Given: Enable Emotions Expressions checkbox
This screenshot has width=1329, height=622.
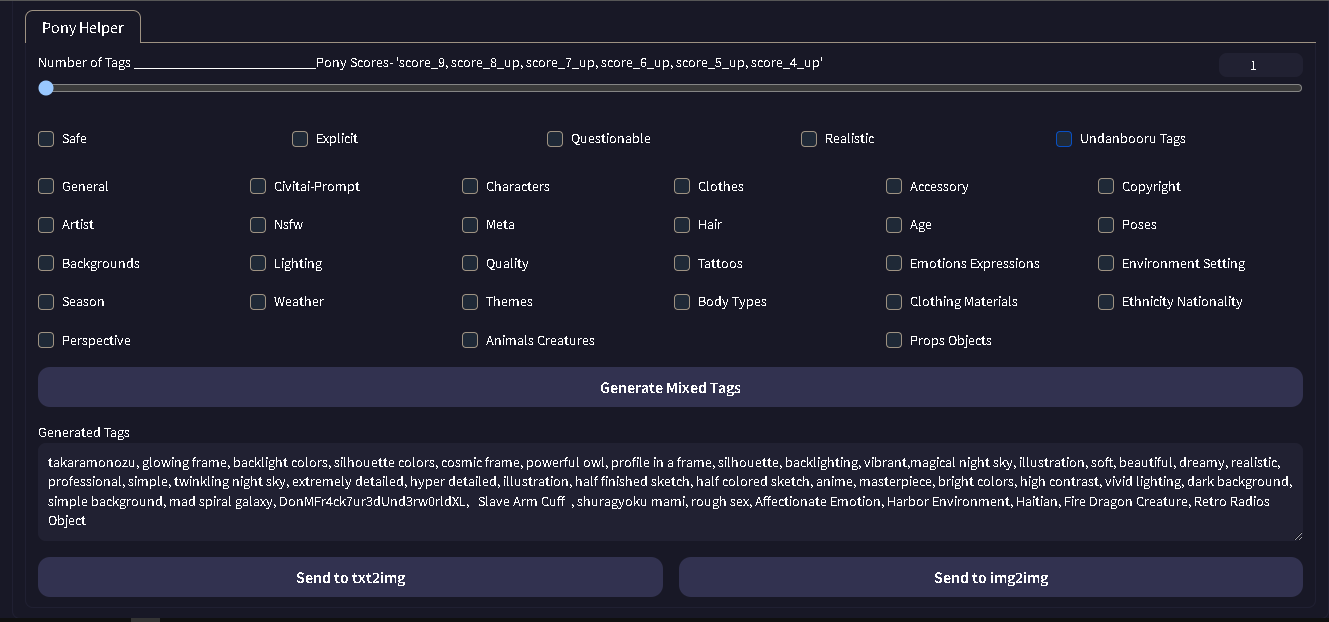Looking at the screenshot, I should click(894, 264).
